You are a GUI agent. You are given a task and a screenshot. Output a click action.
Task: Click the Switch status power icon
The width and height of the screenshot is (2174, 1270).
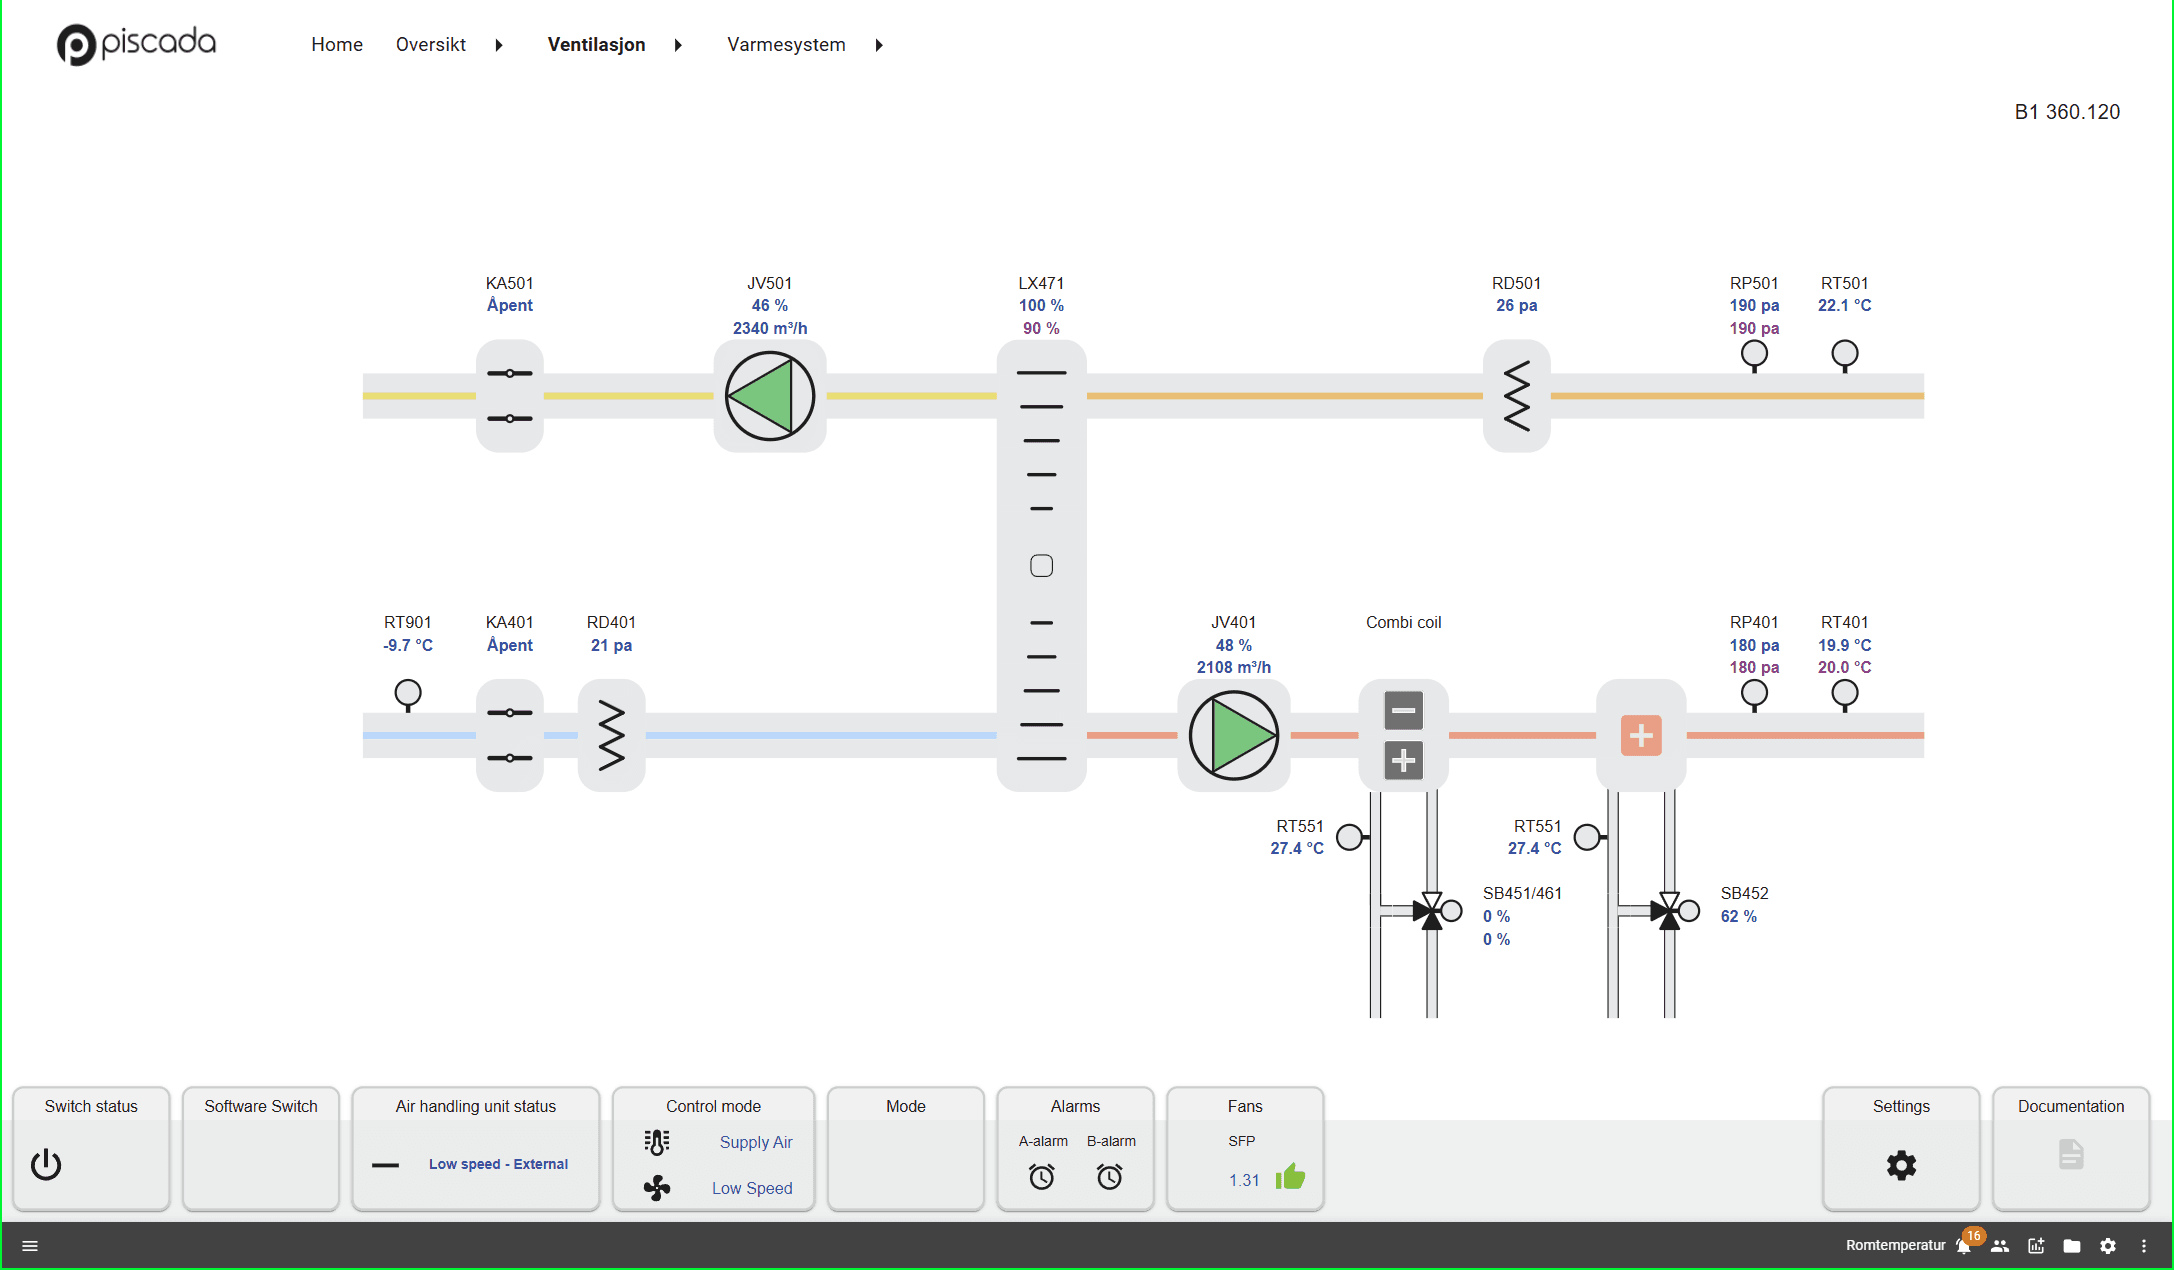(47, 1165)
